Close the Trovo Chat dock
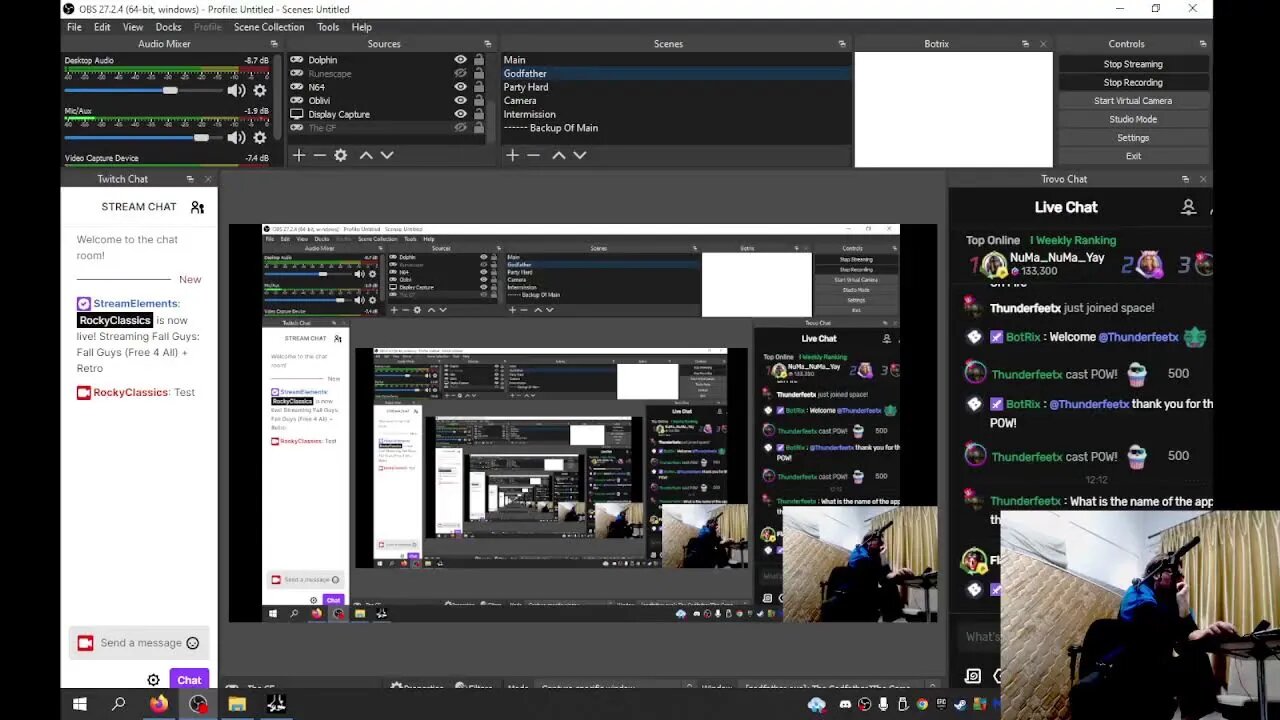Viewport: 1280px width, 720px height. click(x=1203, y=179)
